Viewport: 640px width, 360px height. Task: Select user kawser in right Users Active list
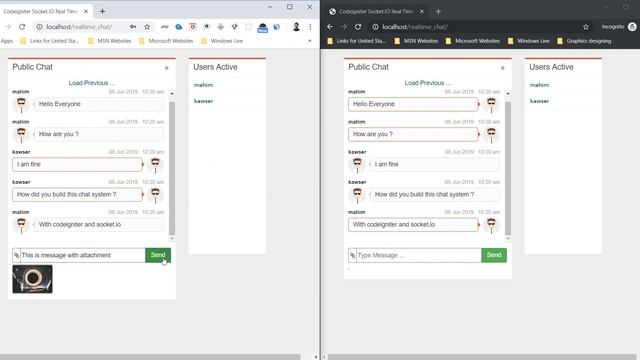tap(539, 101)
